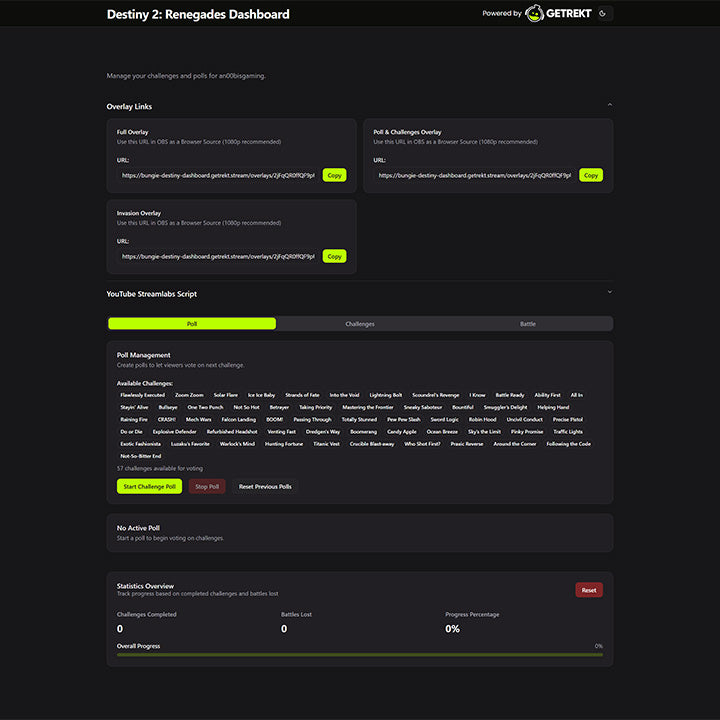Select the Pew Pew Slash challenge tag

[404, 419]
